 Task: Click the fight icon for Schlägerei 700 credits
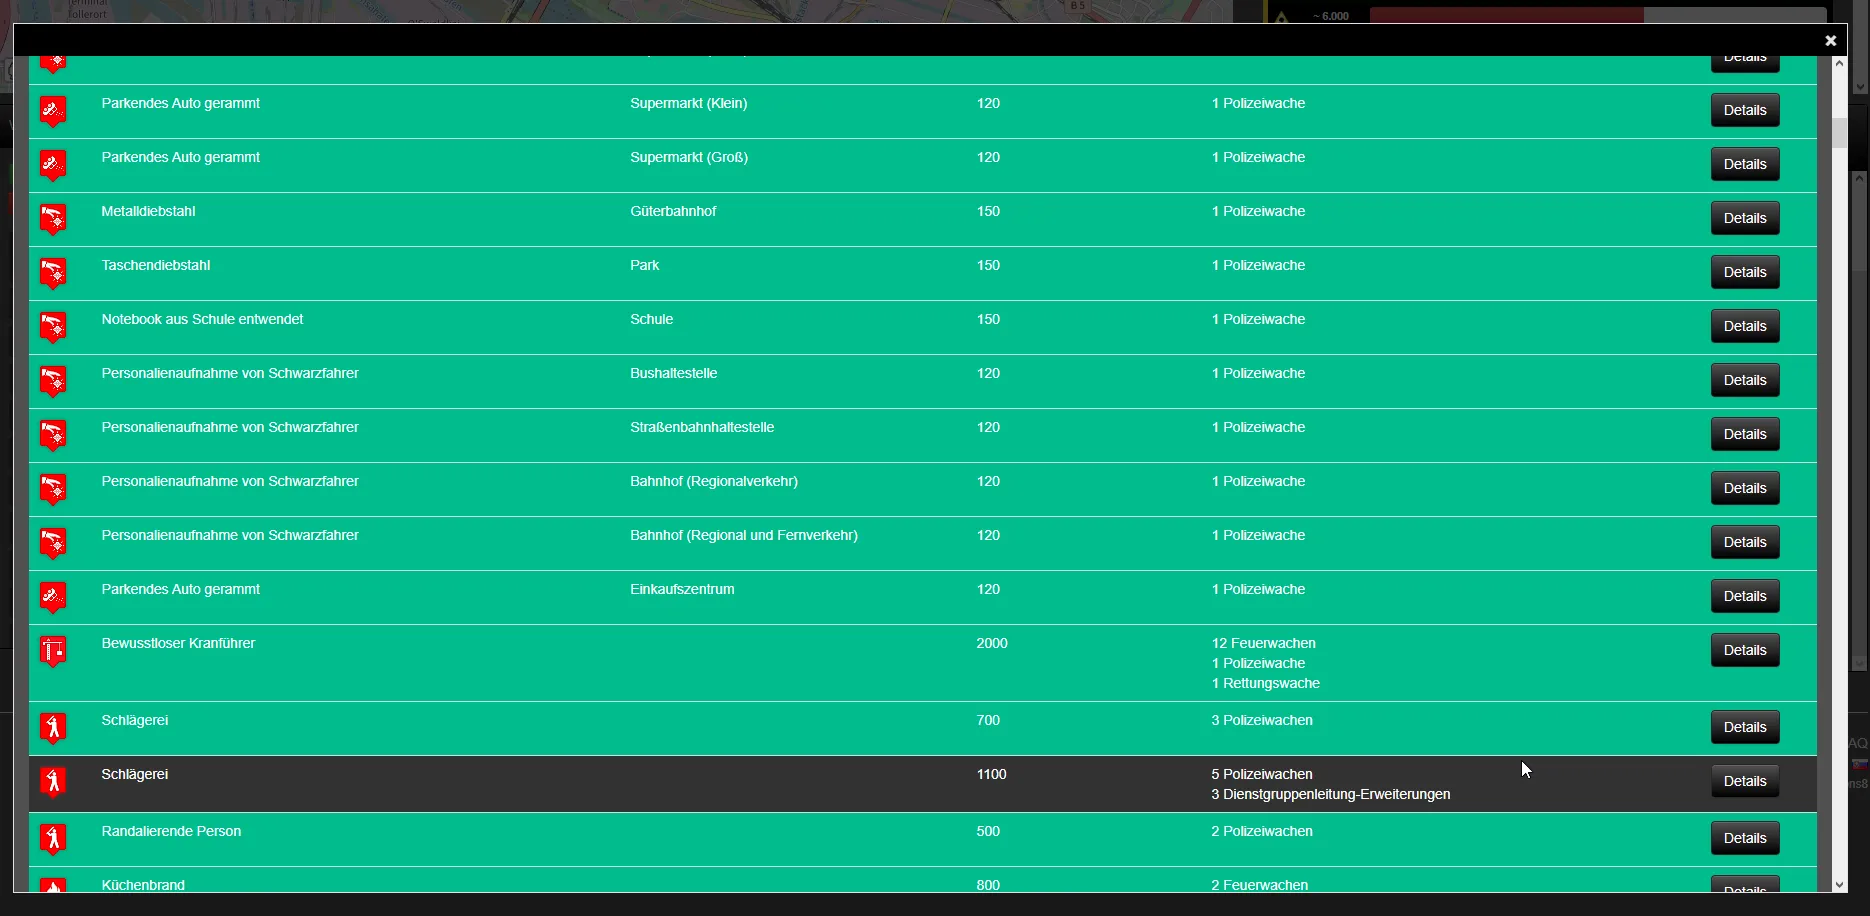53,727
